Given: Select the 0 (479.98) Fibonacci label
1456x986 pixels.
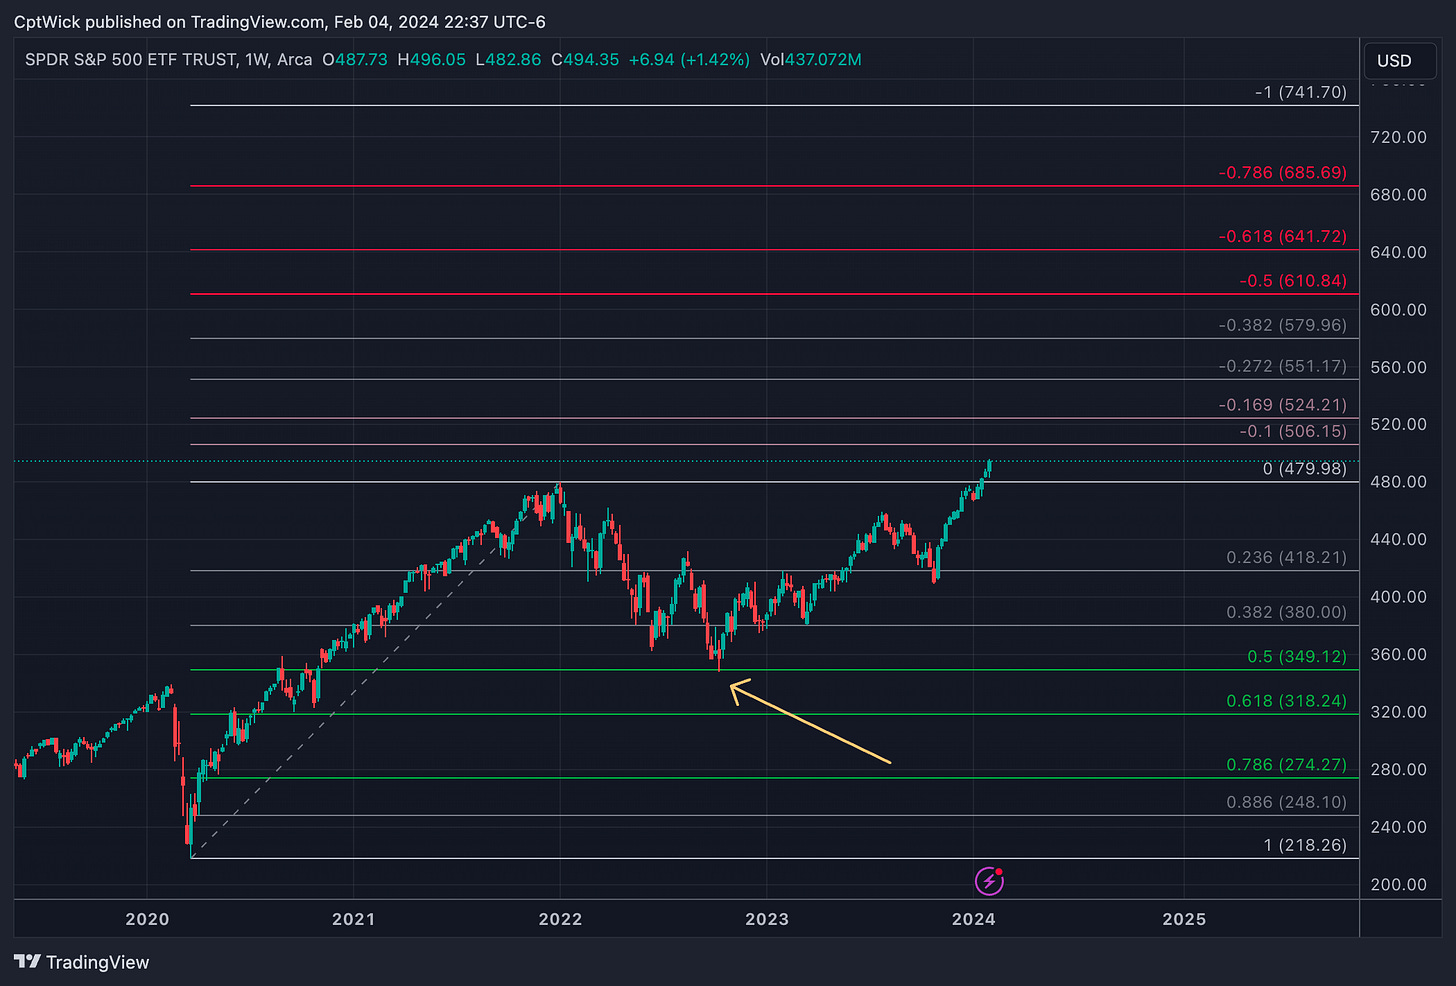Looking at the screenshot, I should (x=1305, y=468).
